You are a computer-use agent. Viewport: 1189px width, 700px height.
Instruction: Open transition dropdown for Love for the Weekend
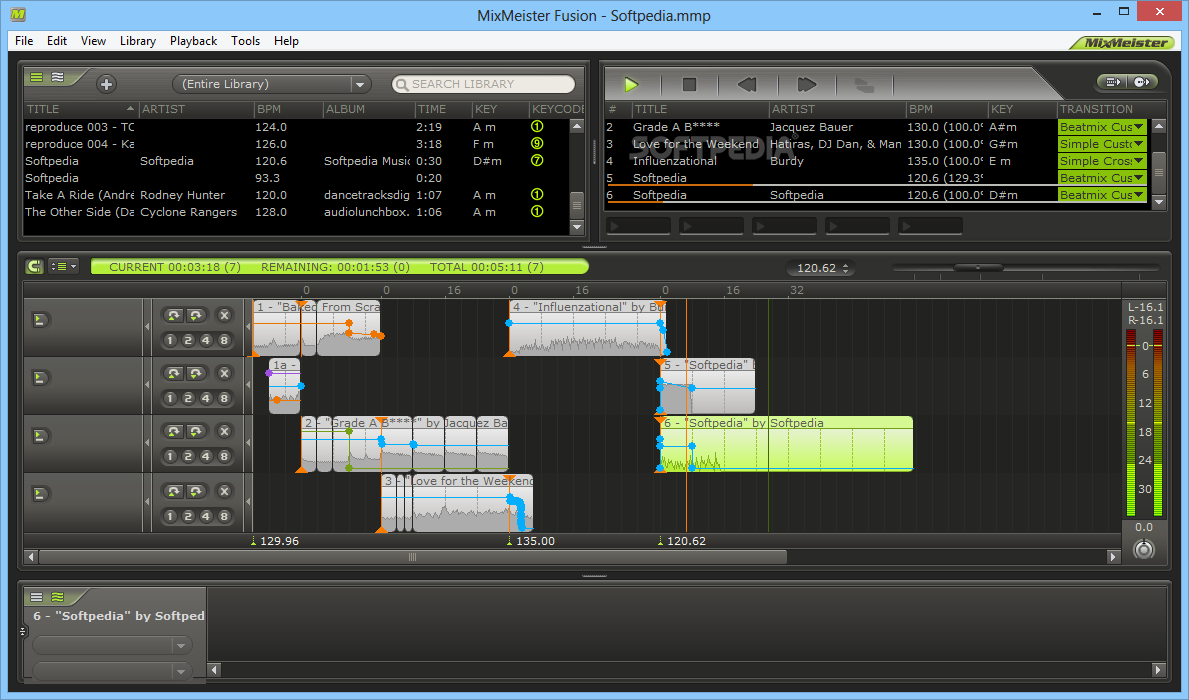click(1139, 144)
